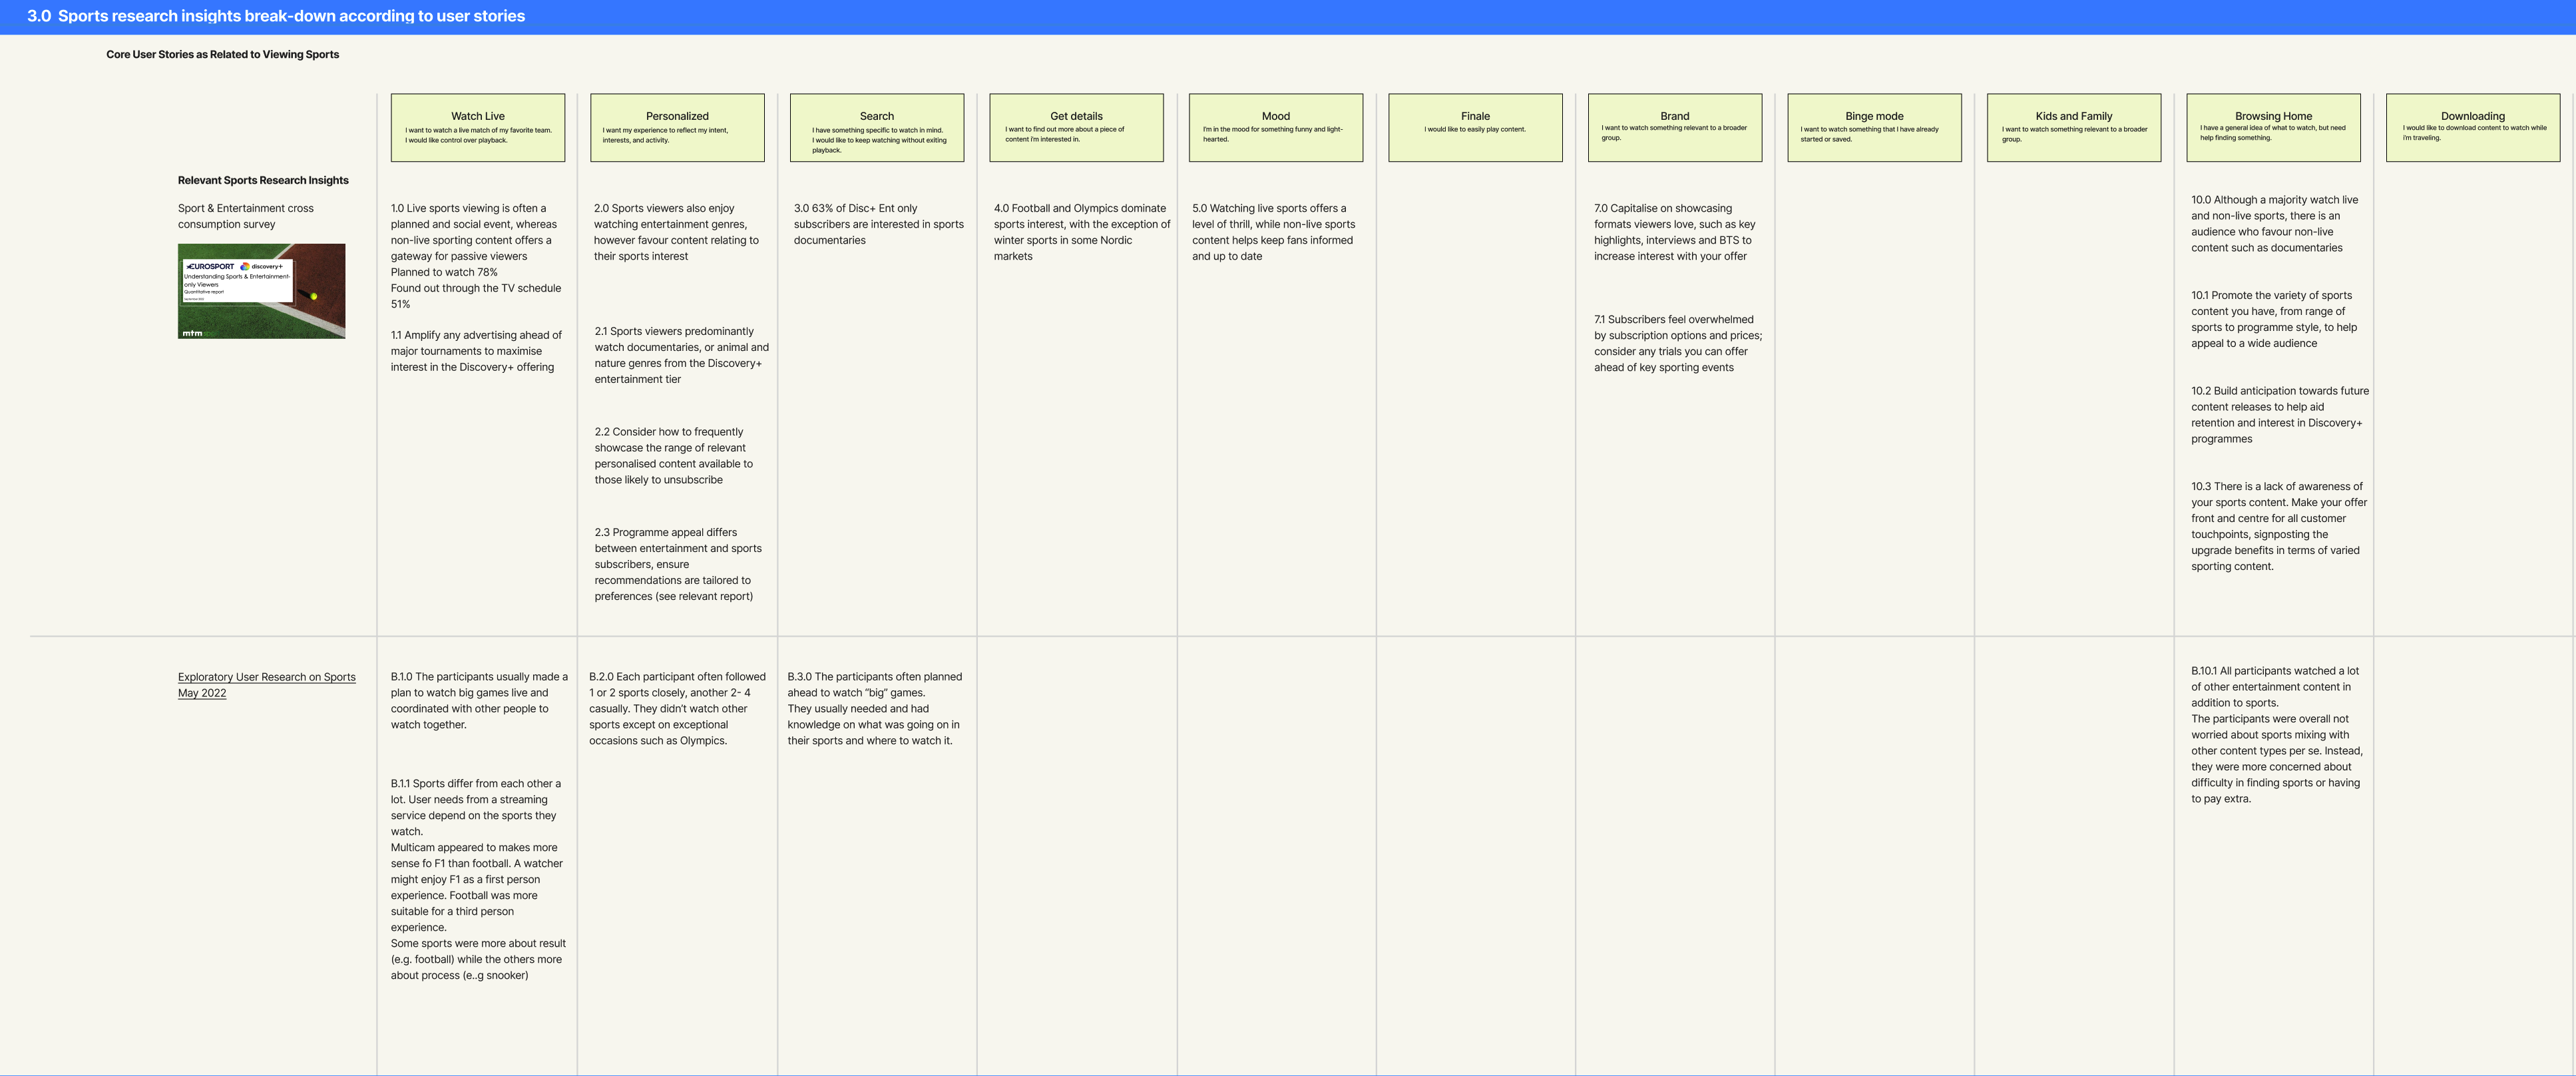Select the Kids and Family story card

(x=2074, y=128)
